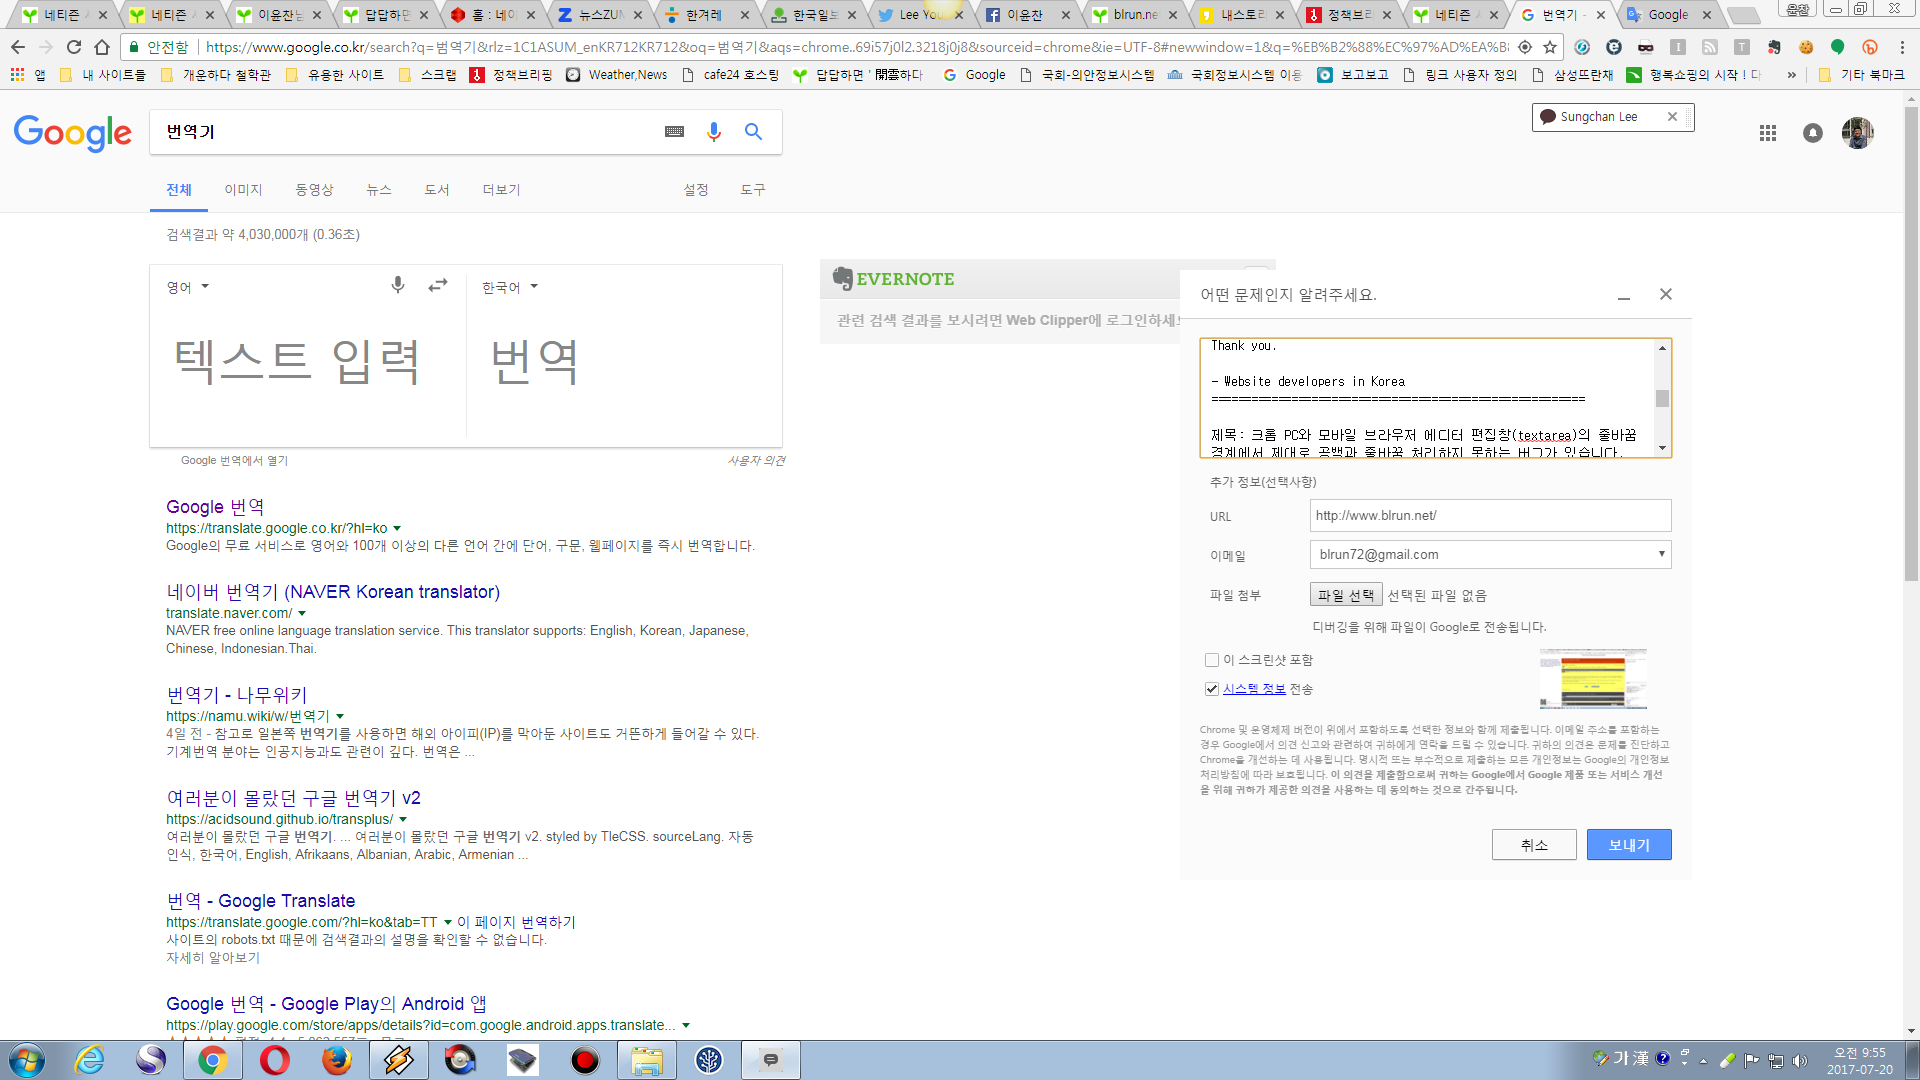Viewport: 1920px width, 1080px height.
Task: Minimize the feedback dialog
Action: pyautogui.click(x=1624, y=295)
